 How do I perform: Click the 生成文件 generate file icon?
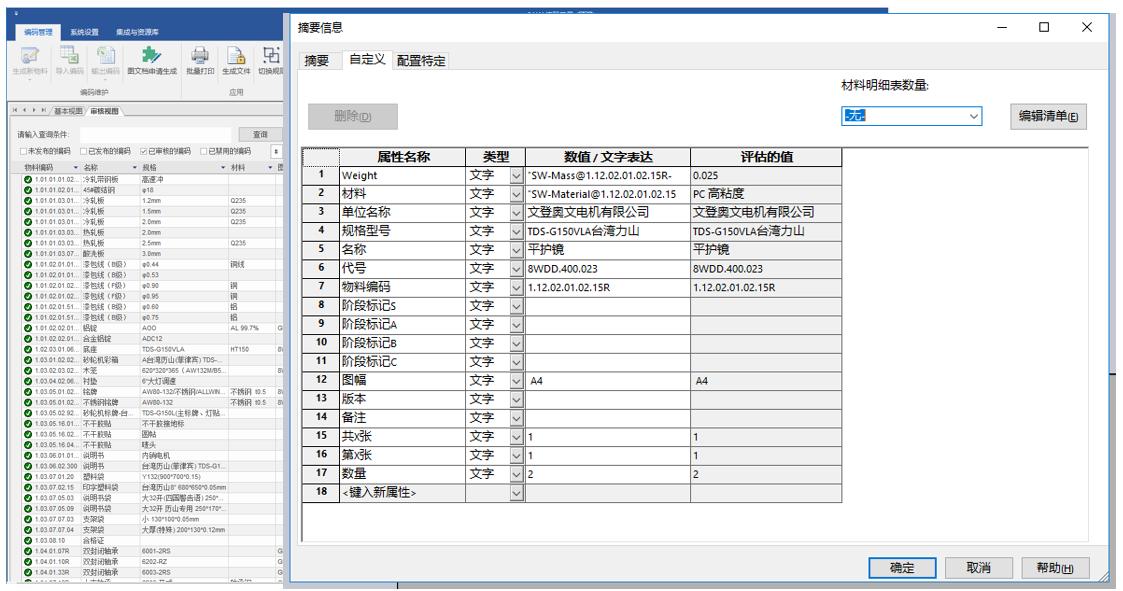click(234, 56)
